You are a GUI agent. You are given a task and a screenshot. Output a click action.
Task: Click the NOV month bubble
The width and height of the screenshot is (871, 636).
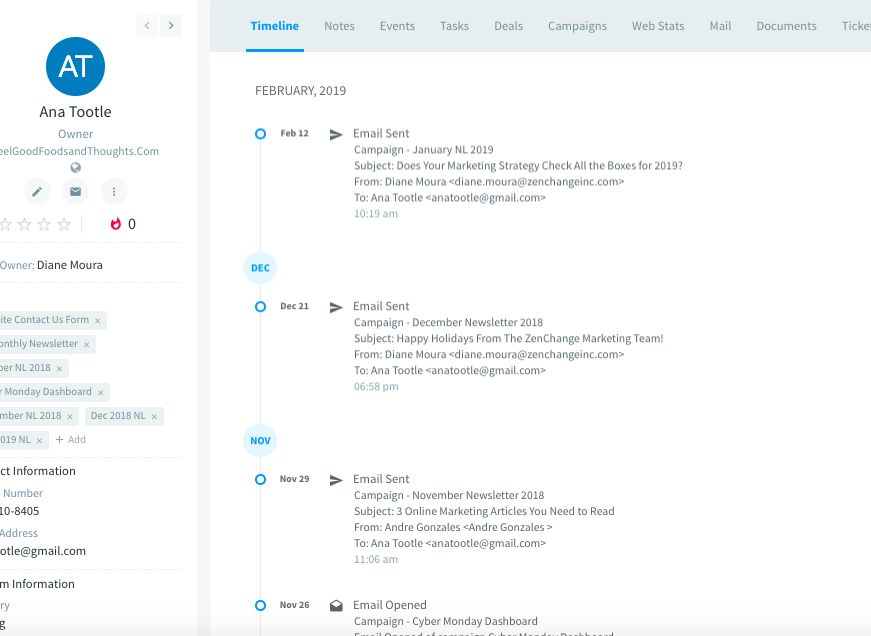[x=260, y=440]
